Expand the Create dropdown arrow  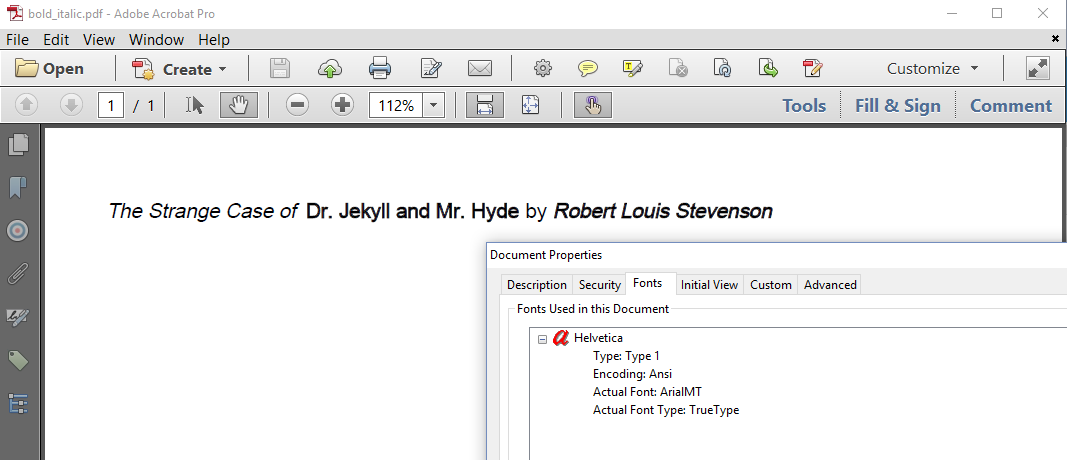pyautogui.click(x=223, y=69)
